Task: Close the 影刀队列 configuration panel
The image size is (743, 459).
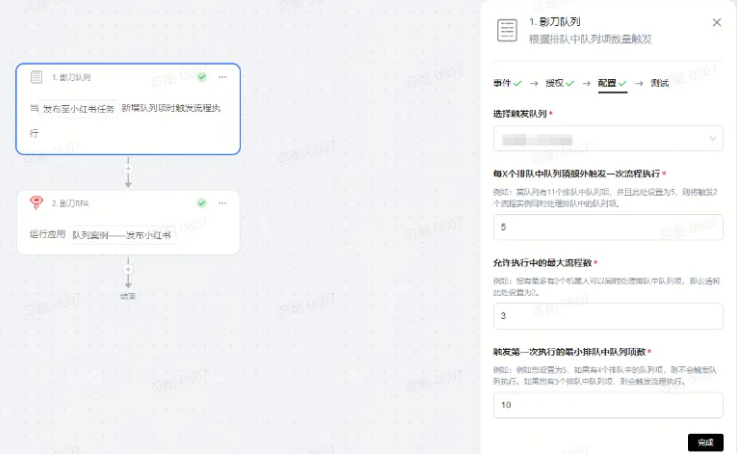Action: pos(716,22)
